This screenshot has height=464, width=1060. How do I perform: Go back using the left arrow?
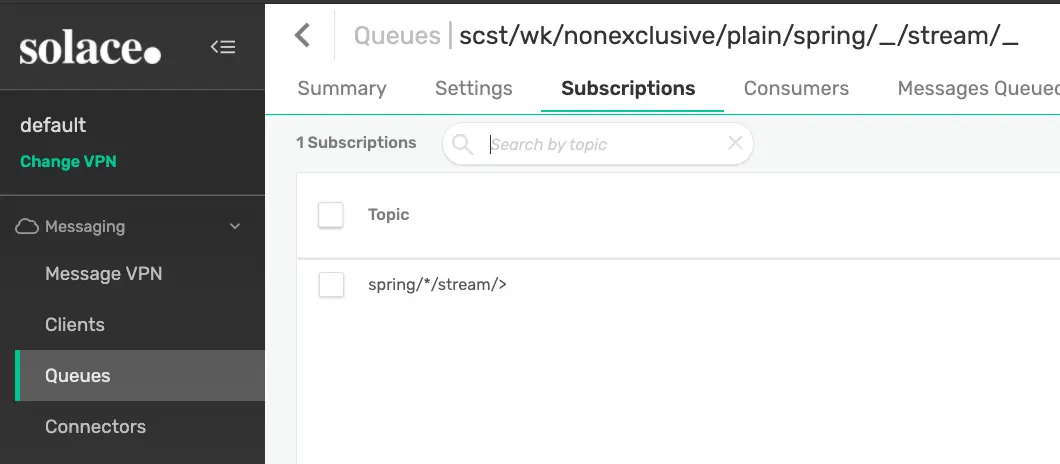click(x=302, y=37)
